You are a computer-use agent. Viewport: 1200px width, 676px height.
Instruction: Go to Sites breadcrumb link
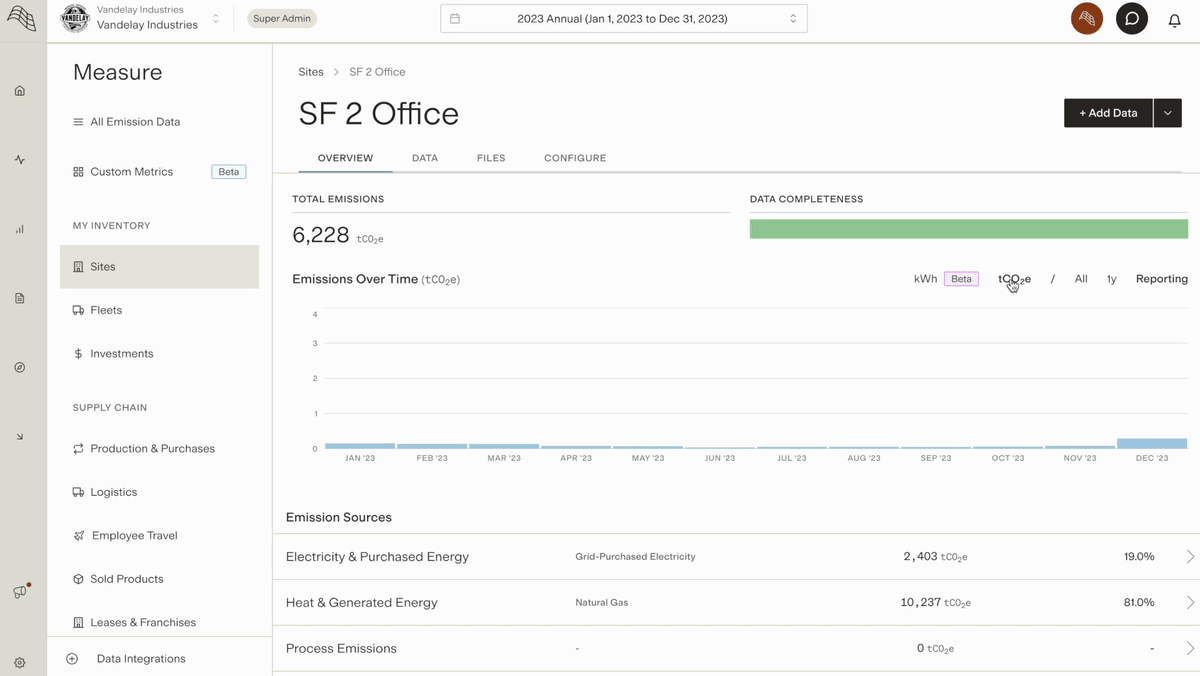(311, 72)
